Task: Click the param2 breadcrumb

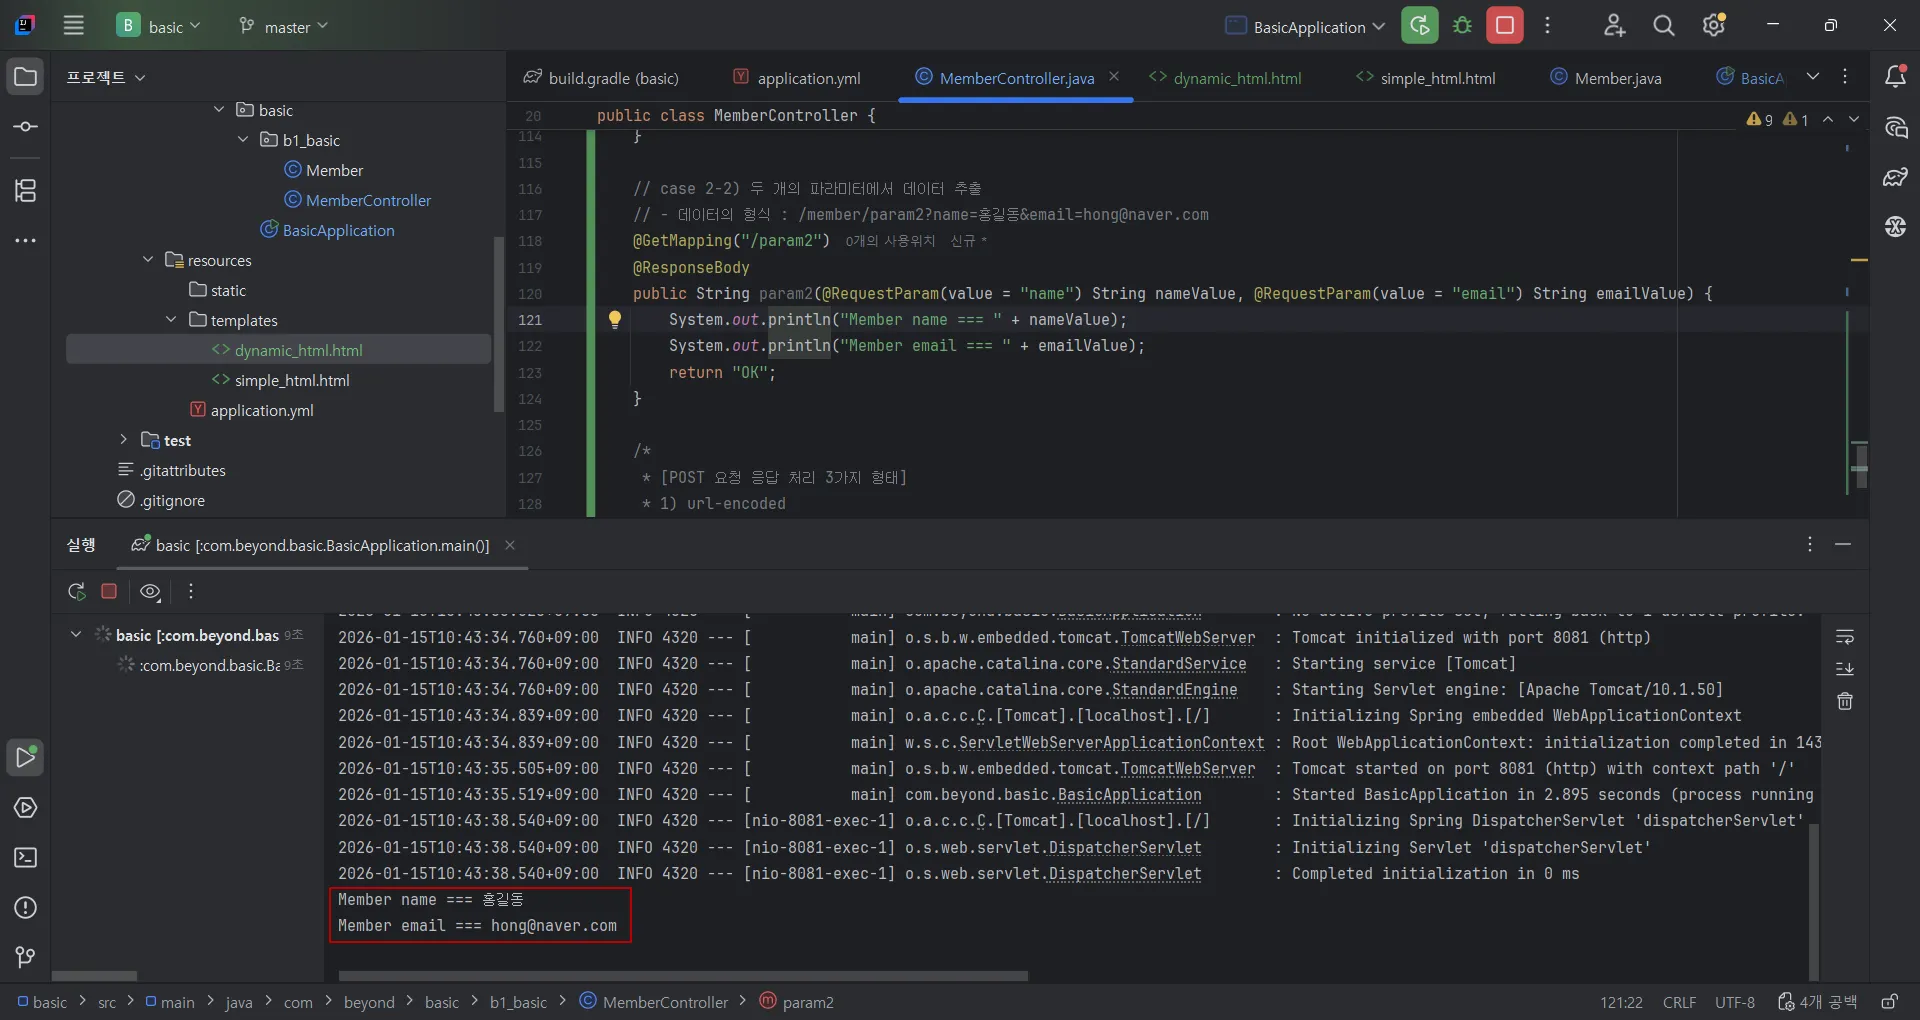Action: click(797, 1002)
